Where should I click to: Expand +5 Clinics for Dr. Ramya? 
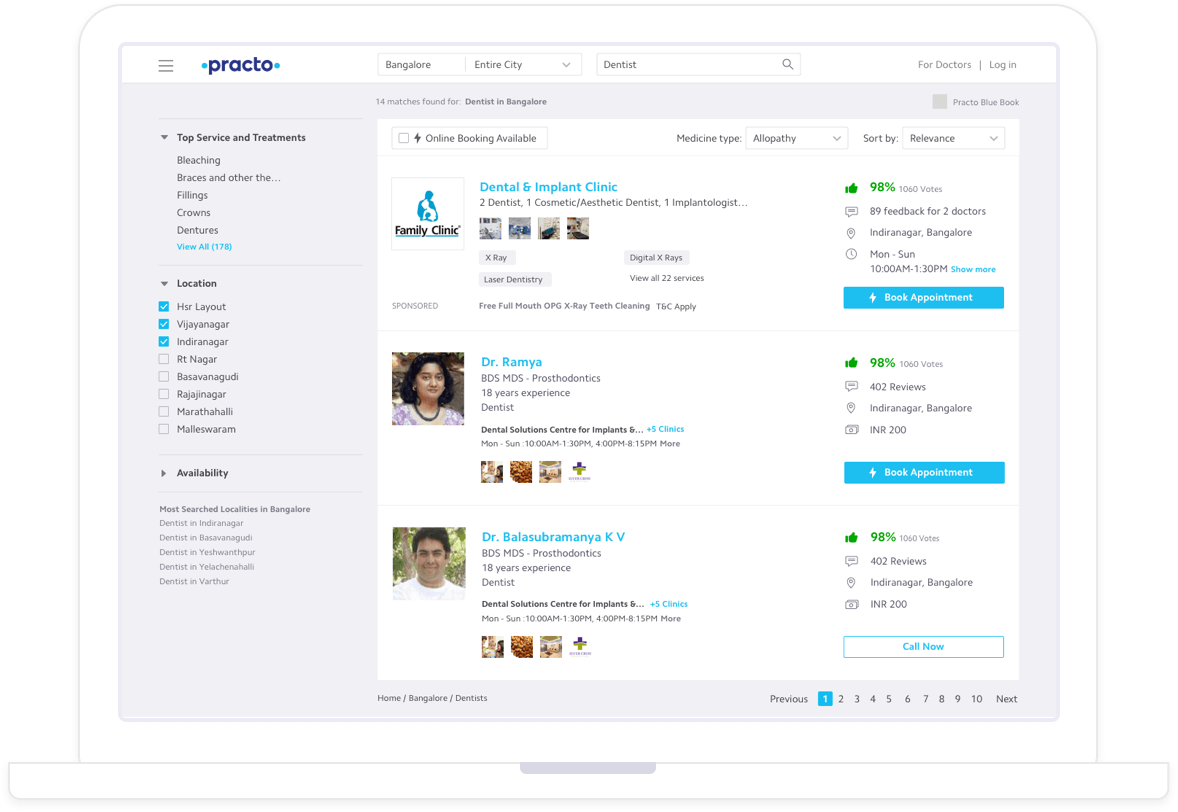pos(666,430)
